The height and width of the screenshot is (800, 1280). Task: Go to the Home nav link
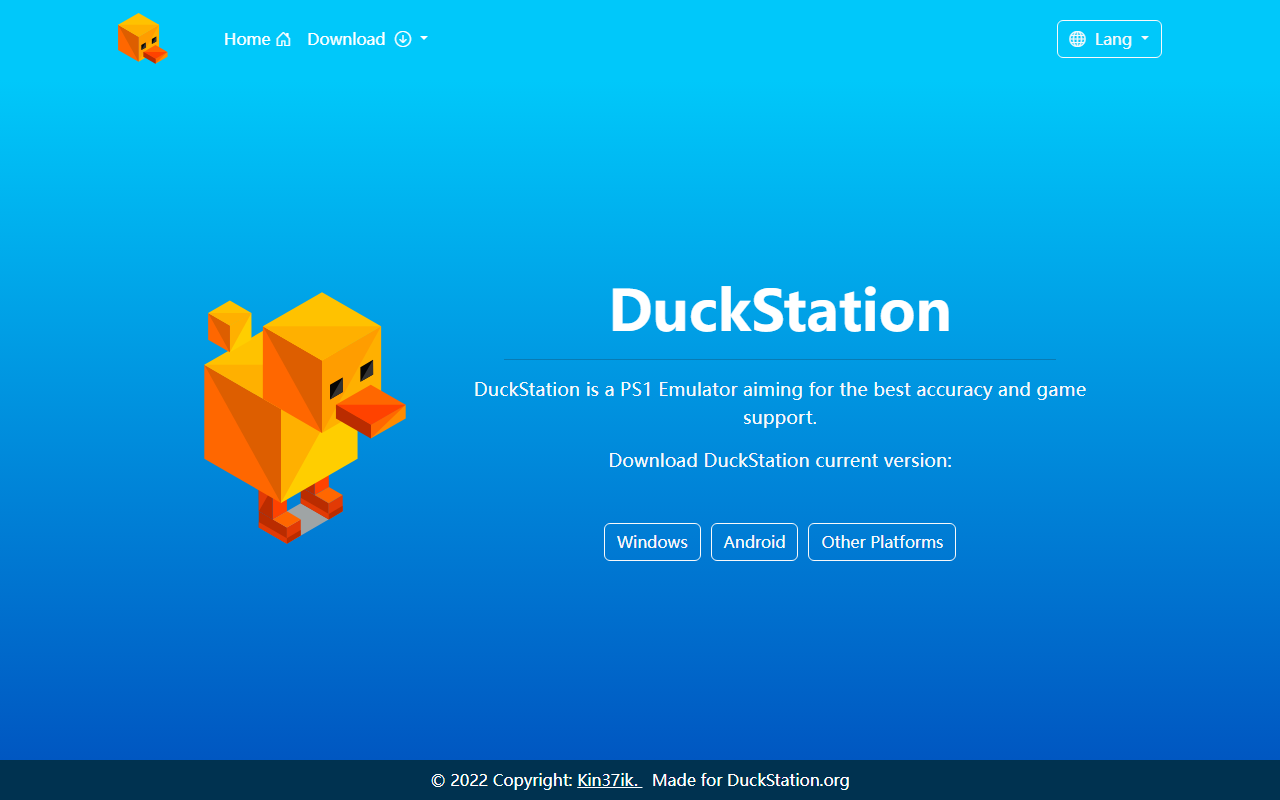258,39
